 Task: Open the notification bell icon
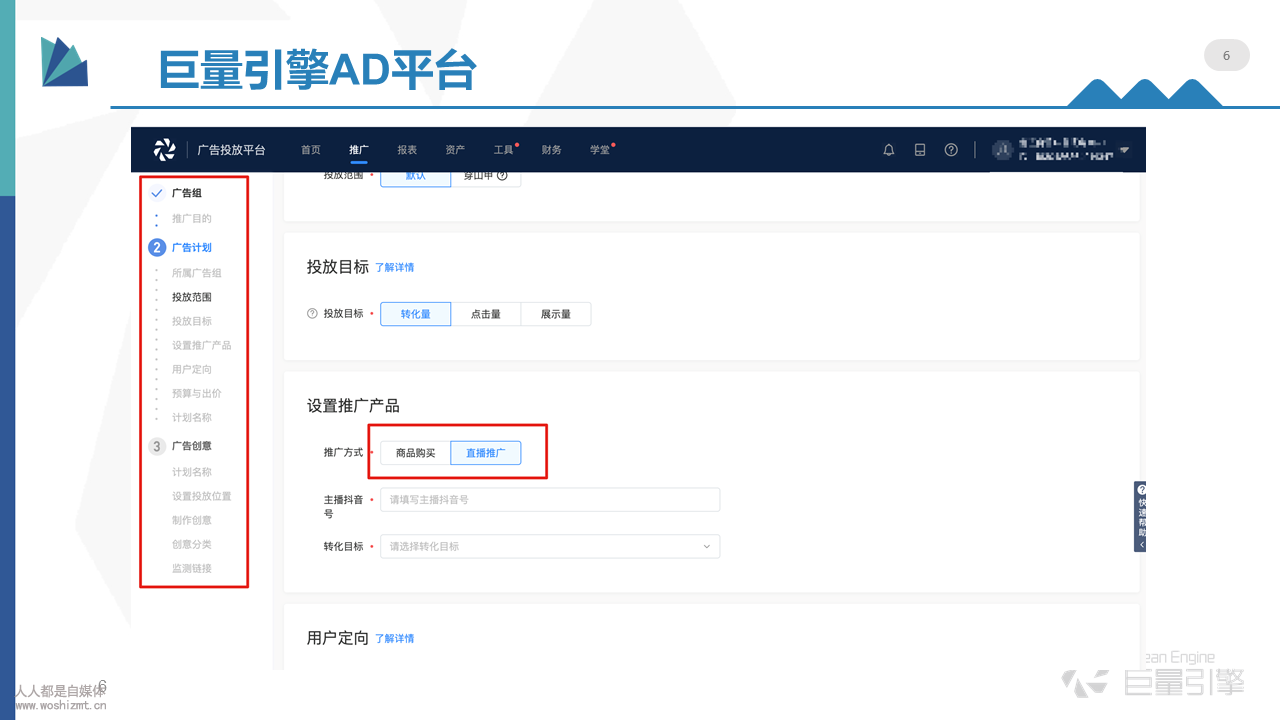click(889, 150)
